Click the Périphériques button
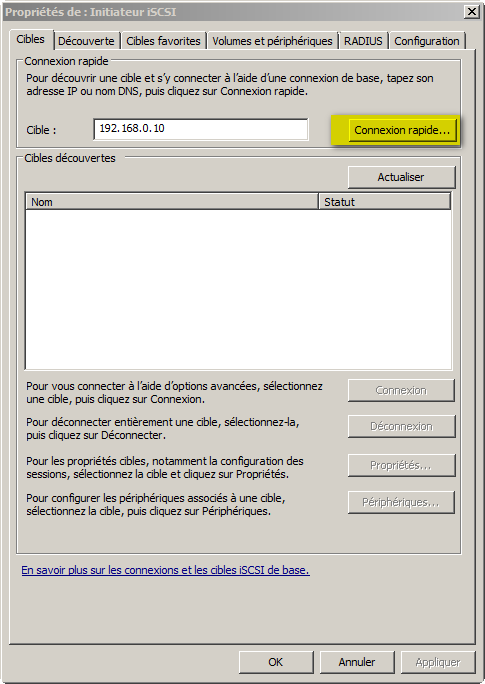This screenshot has width=485, height=684. (401, 503)
